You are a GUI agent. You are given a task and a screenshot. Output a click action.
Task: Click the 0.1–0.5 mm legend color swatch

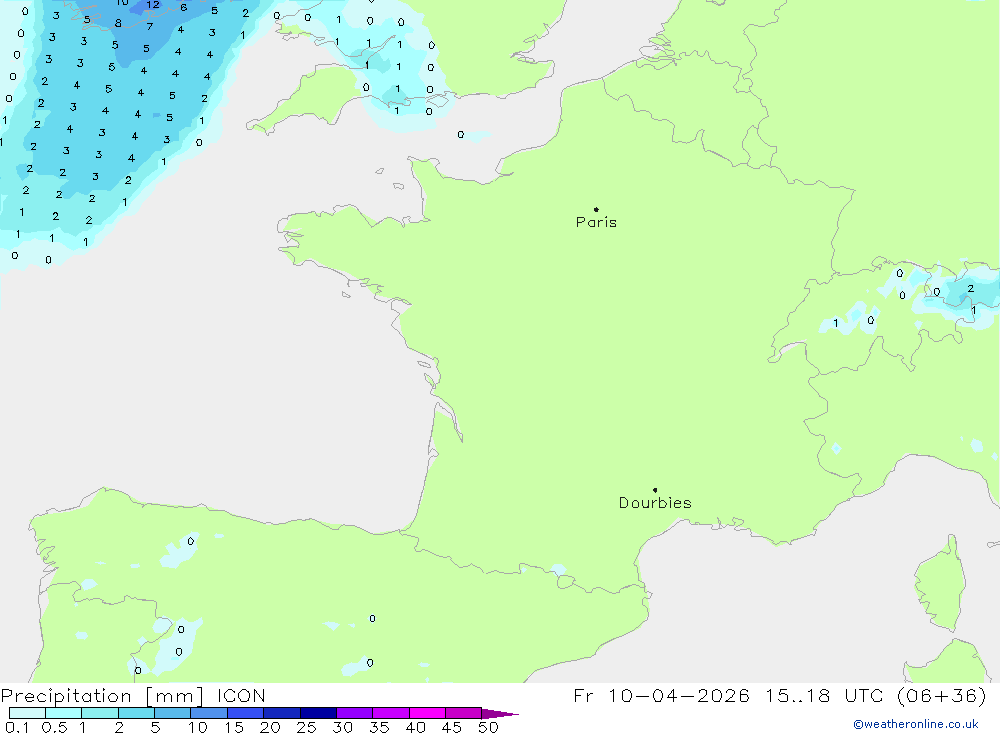tap(27, 713)
